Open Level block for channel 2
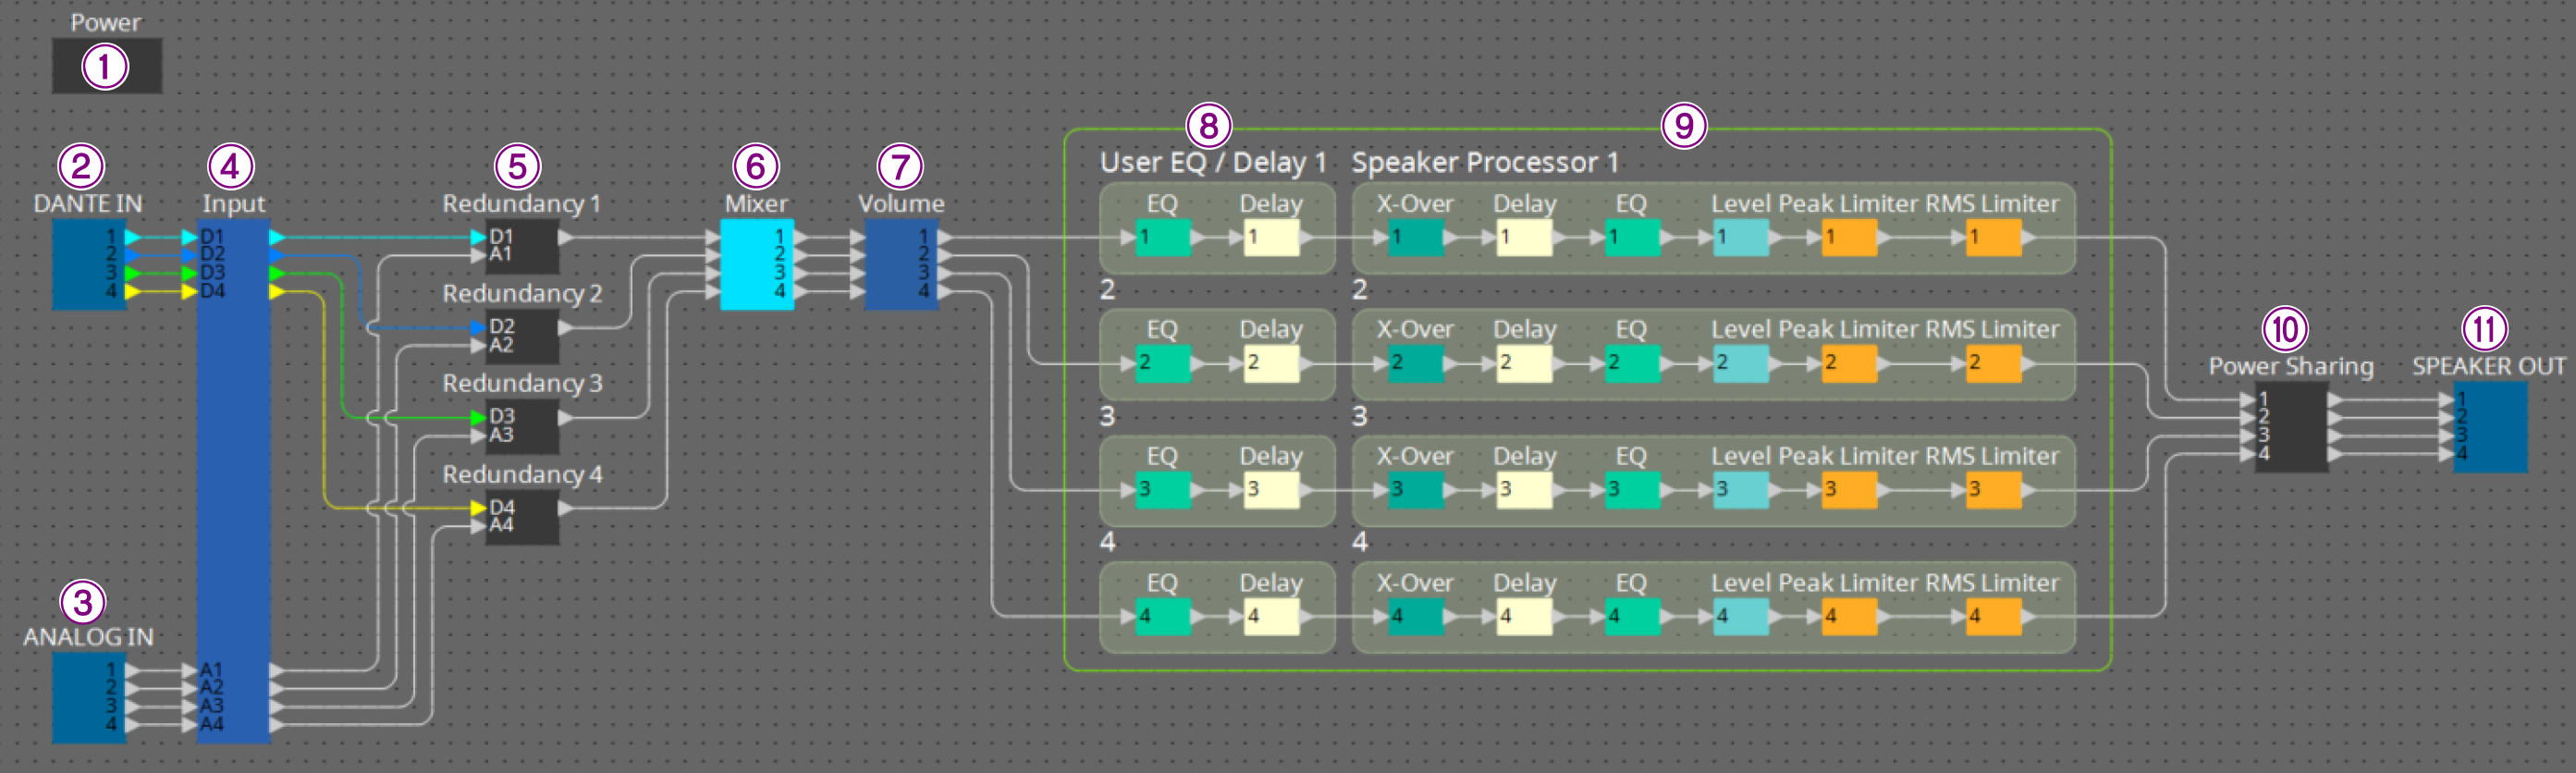 (1740, 364)
